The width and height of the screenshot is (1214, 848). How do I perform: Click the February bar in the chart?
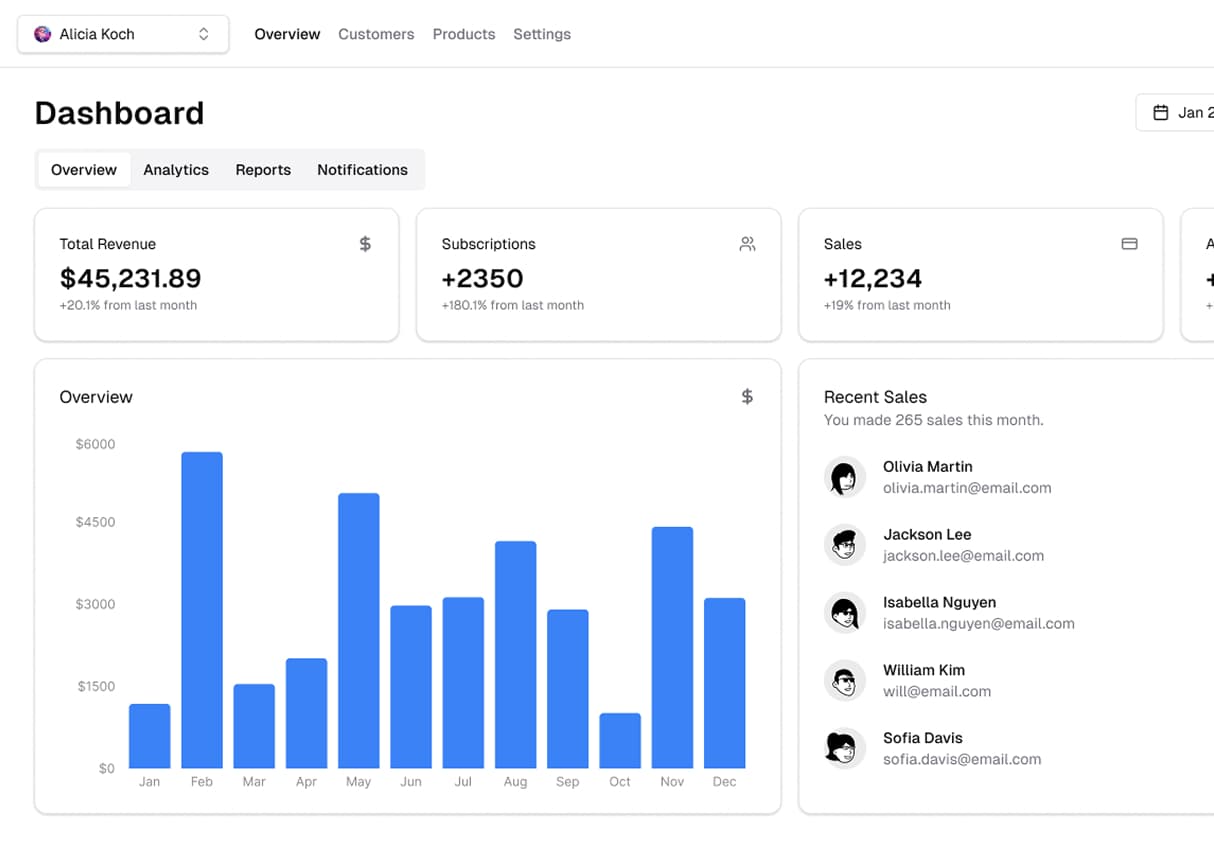click(202, 610)
